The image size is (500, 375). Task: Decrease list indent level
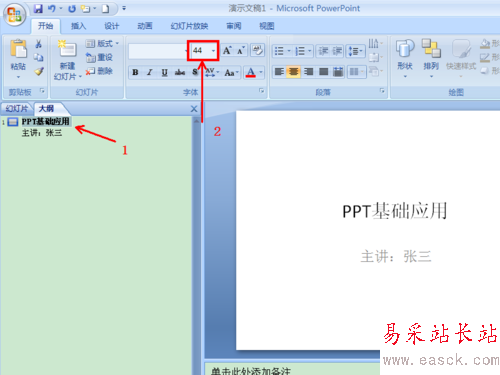coord(323,51)
